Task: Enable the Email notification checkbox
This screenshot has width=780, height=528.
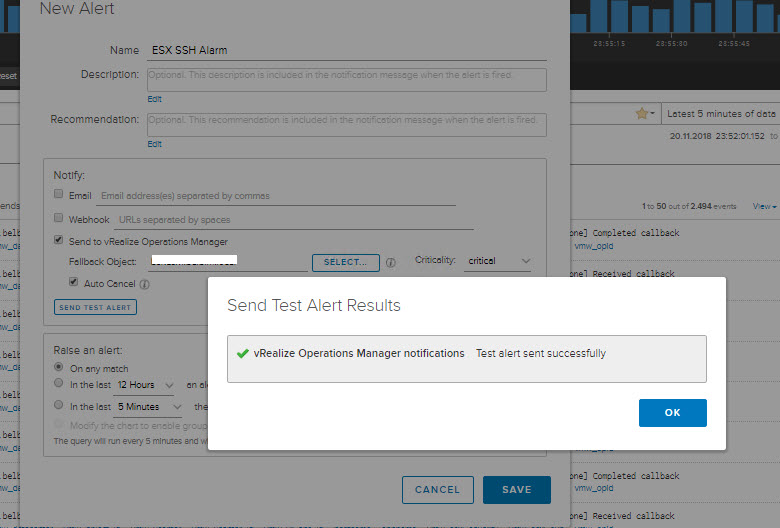Action: coord(59,196)
